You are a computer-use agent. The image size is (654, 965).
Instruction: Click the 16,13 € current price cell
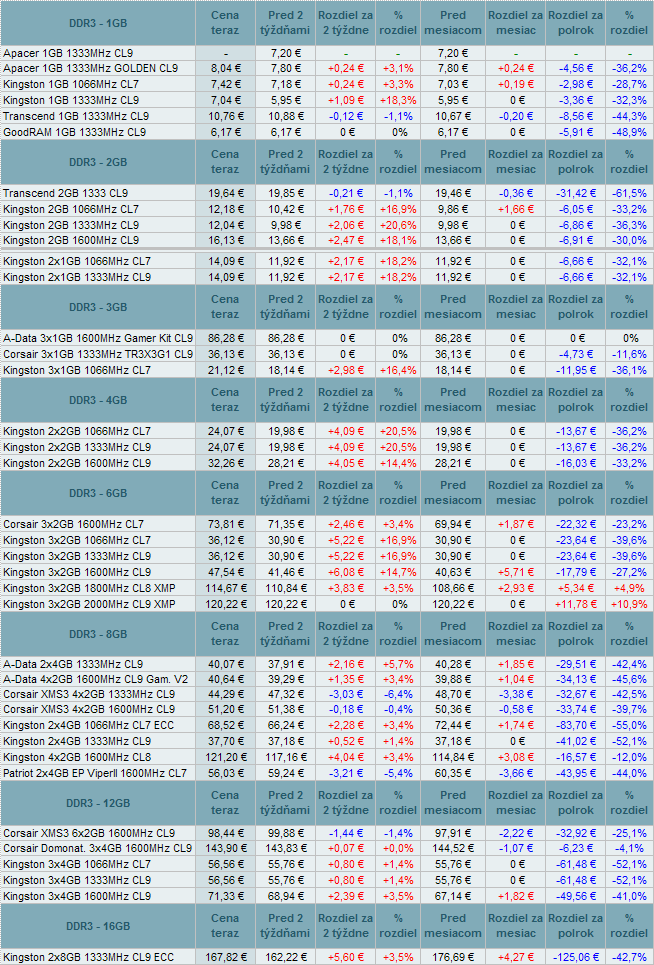click(226, 241)
